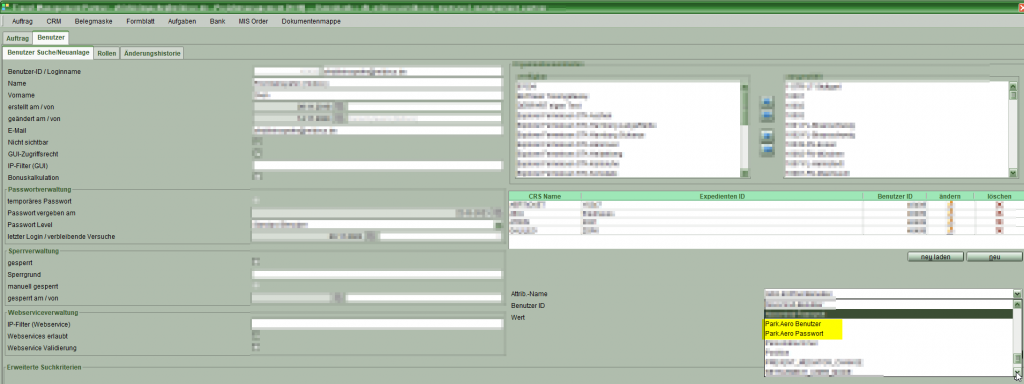Toggle the manuell gesperrt checkbox
Viewport: 1024px width, 384px height.
tap(257, 285)
